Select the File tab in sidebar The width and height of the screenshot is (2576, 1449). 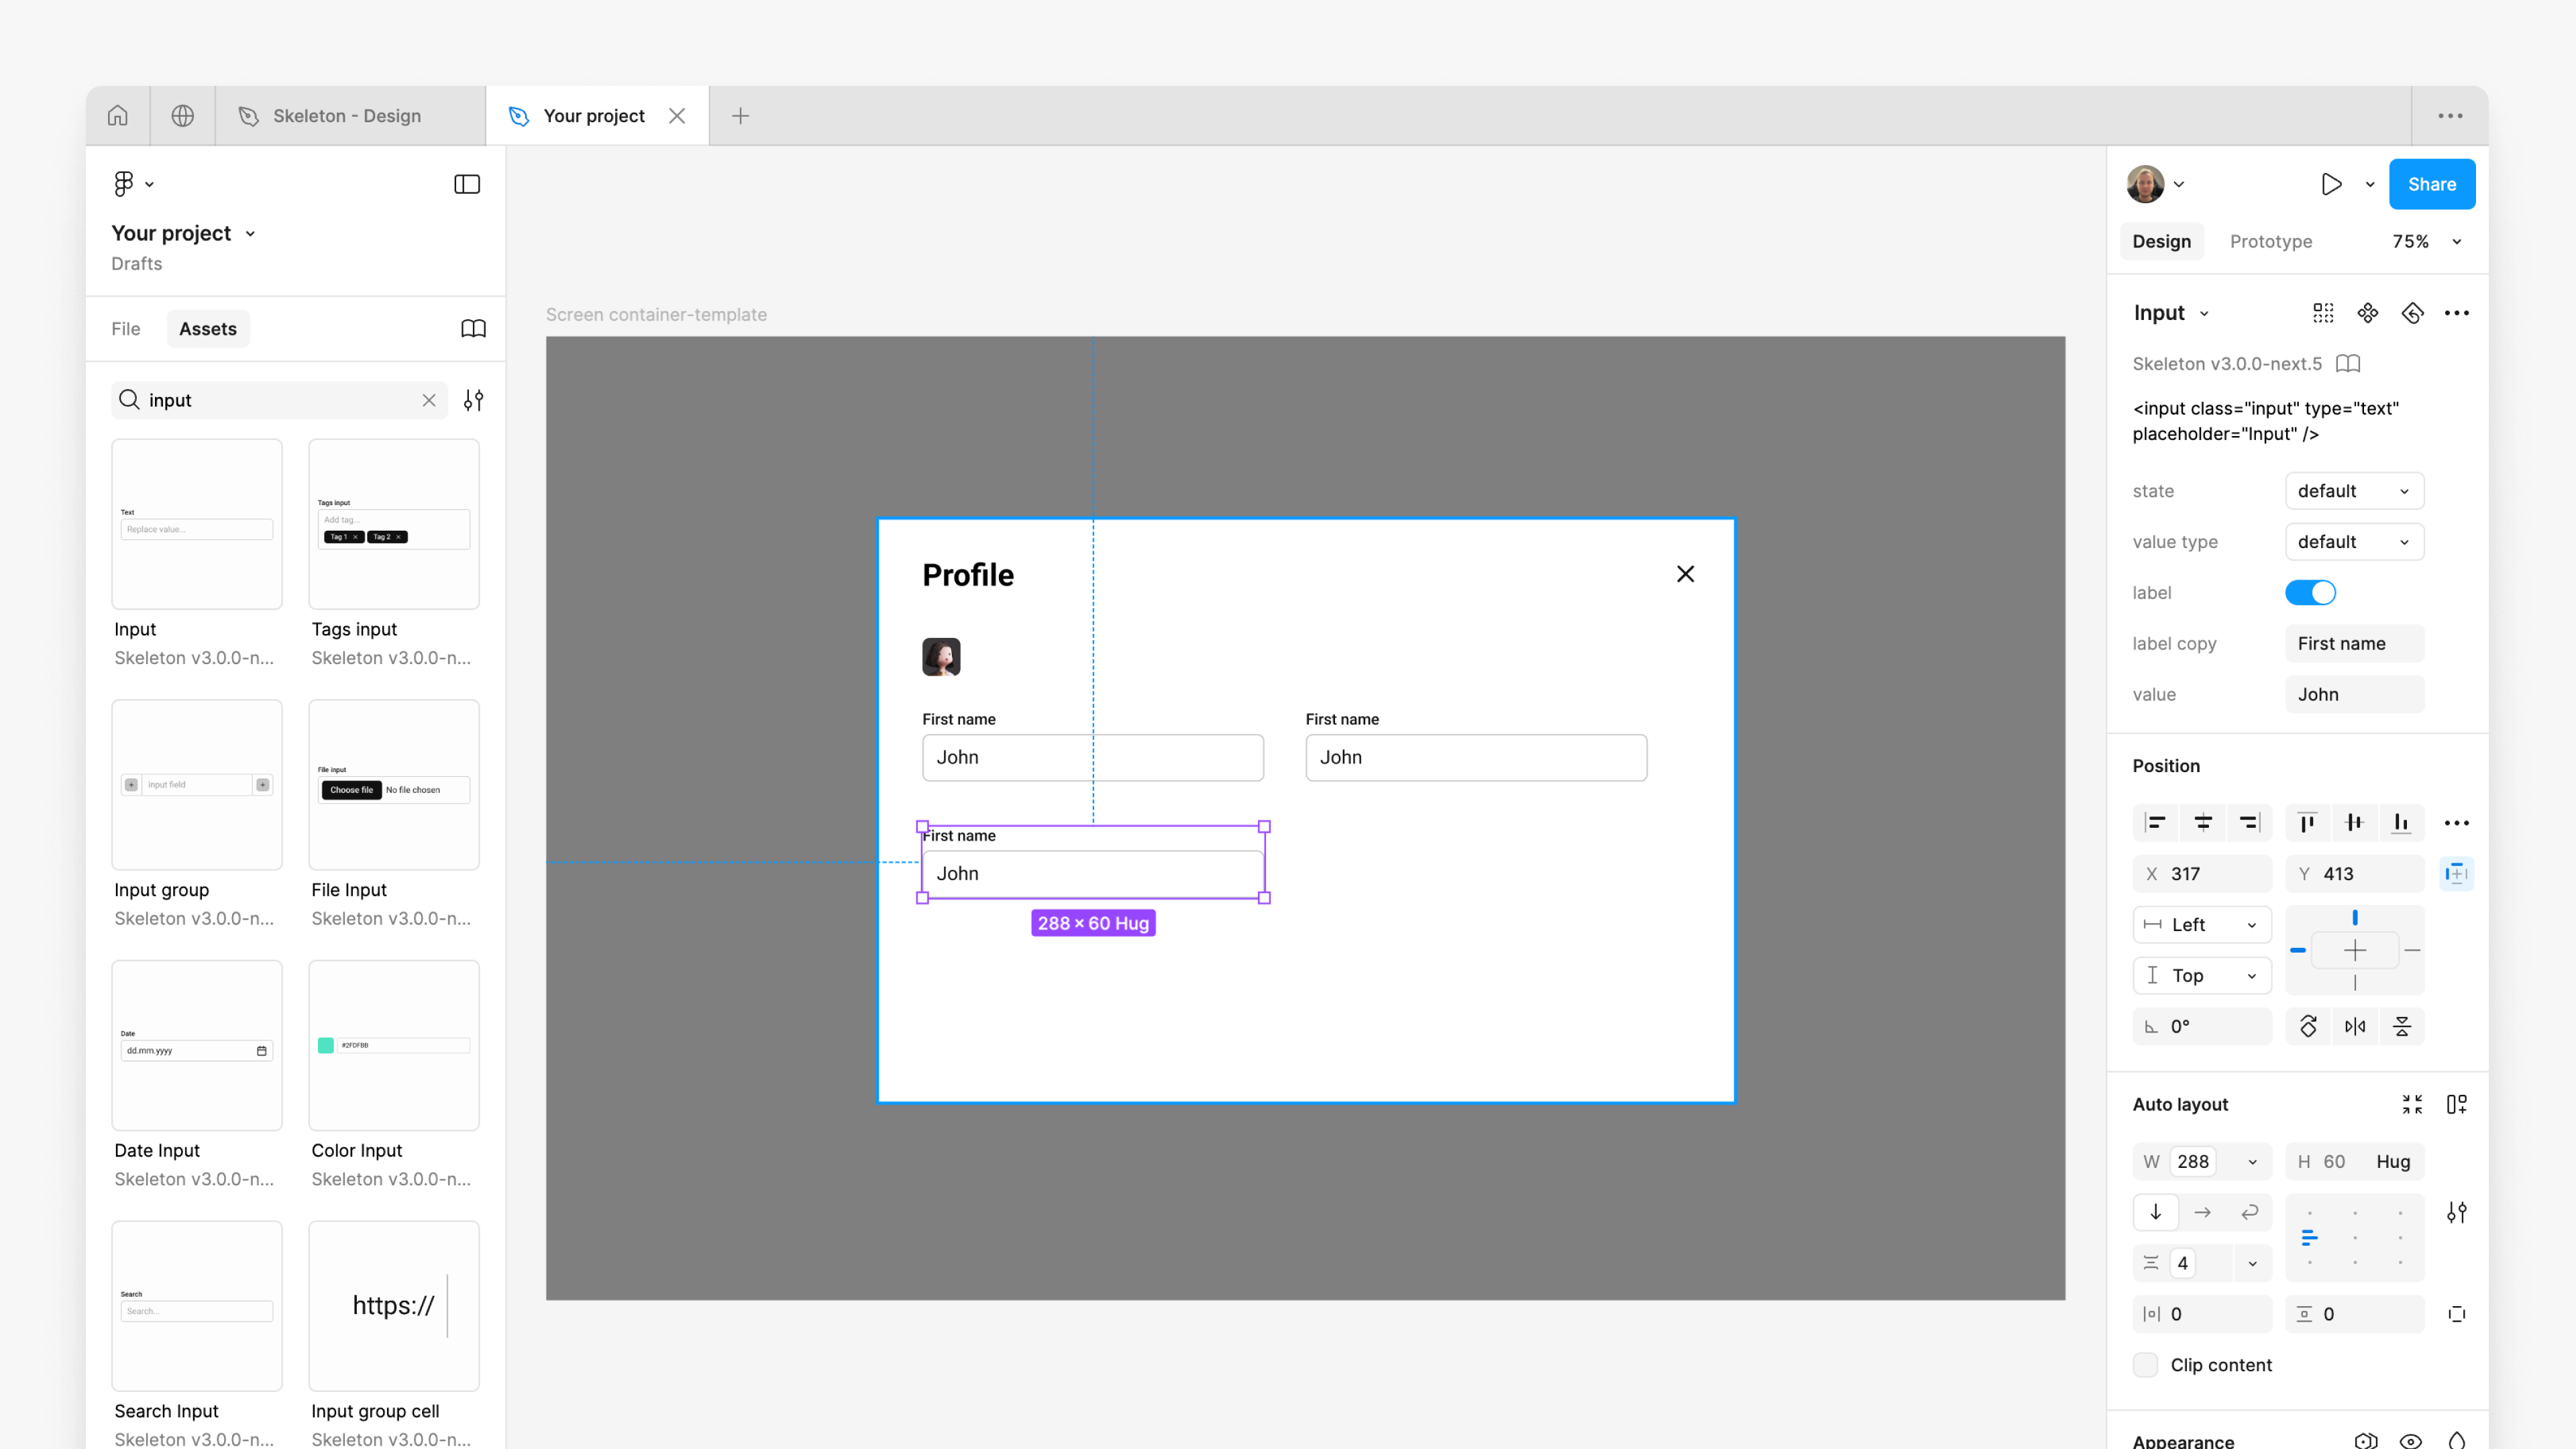coord(125,329)
